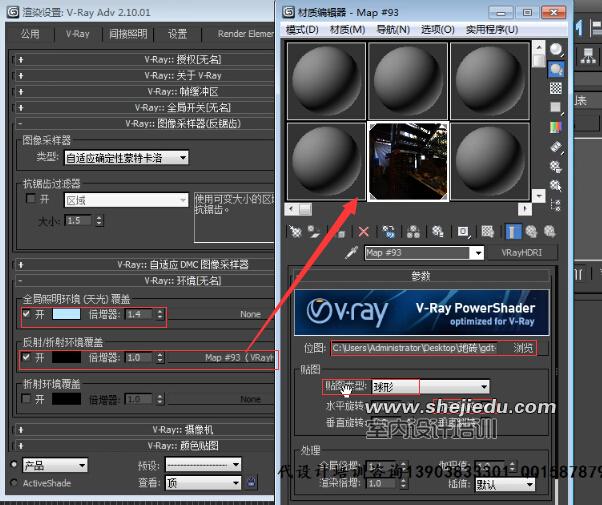Click Assign Material to Selection icon
The height and width of the screenshot is (505, 602).
[341, 232]
